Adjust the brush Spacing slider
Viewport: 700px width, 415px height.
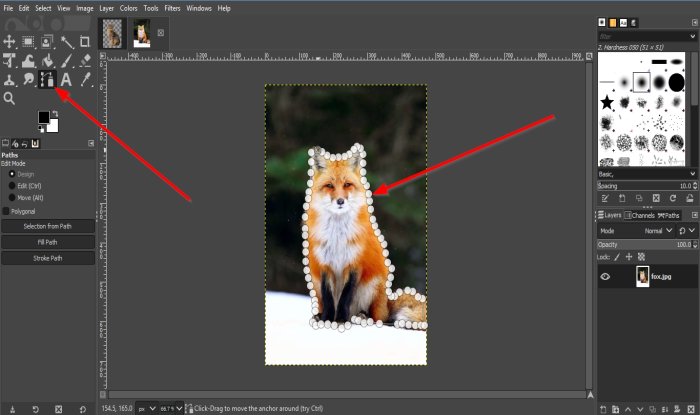643,186
